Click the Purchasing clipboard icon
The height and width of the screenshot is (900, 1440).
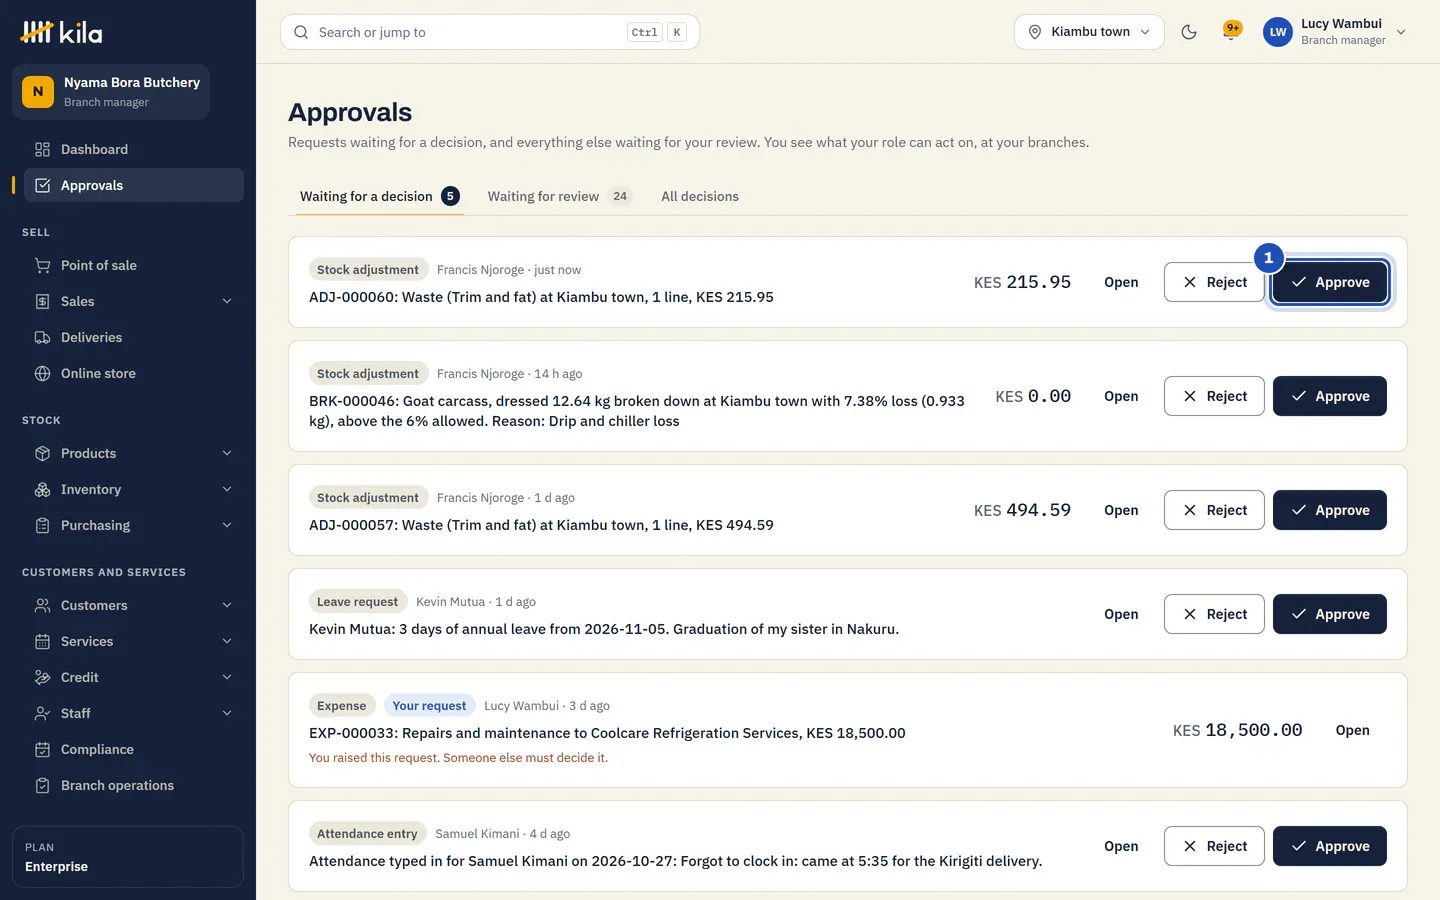pyautogui.click(x=42, y=525)
